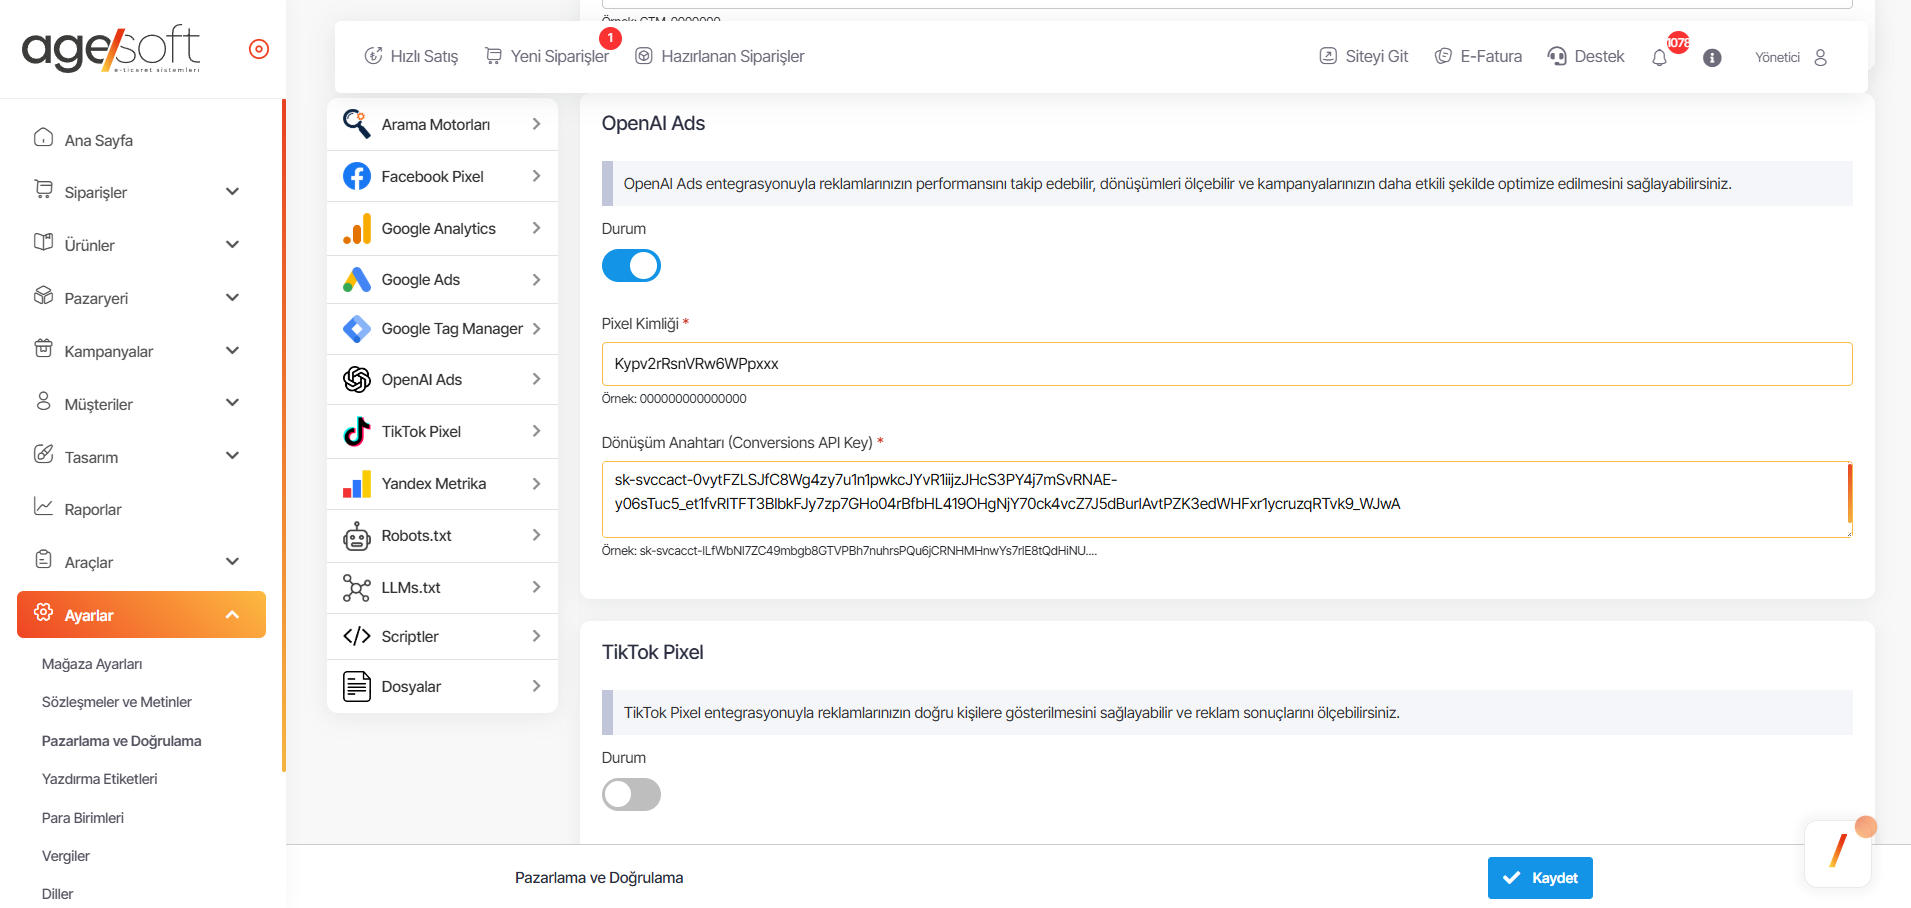This screenshot has width=1911, height=908.
Task: Click the Arama Motorları magnifier icon
Action: (x=357, y=124)
